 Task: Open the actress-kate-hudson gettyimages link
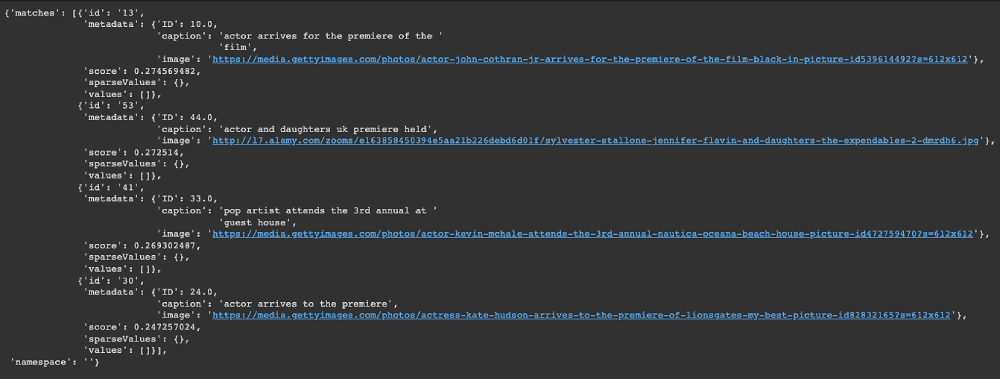click(582, 315)
